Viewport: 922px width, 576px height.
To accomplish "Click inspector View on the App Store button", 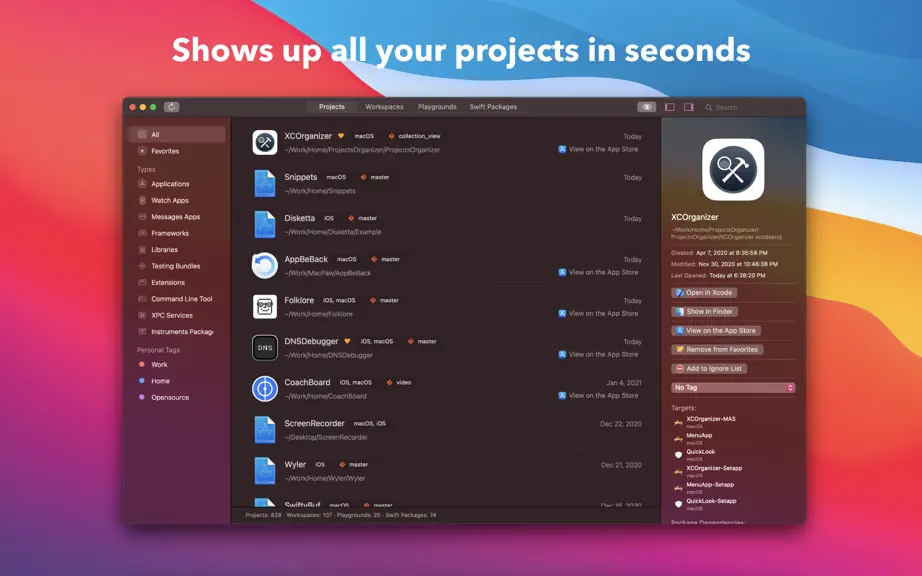I will pyautogui.click(x=716, y=331).
